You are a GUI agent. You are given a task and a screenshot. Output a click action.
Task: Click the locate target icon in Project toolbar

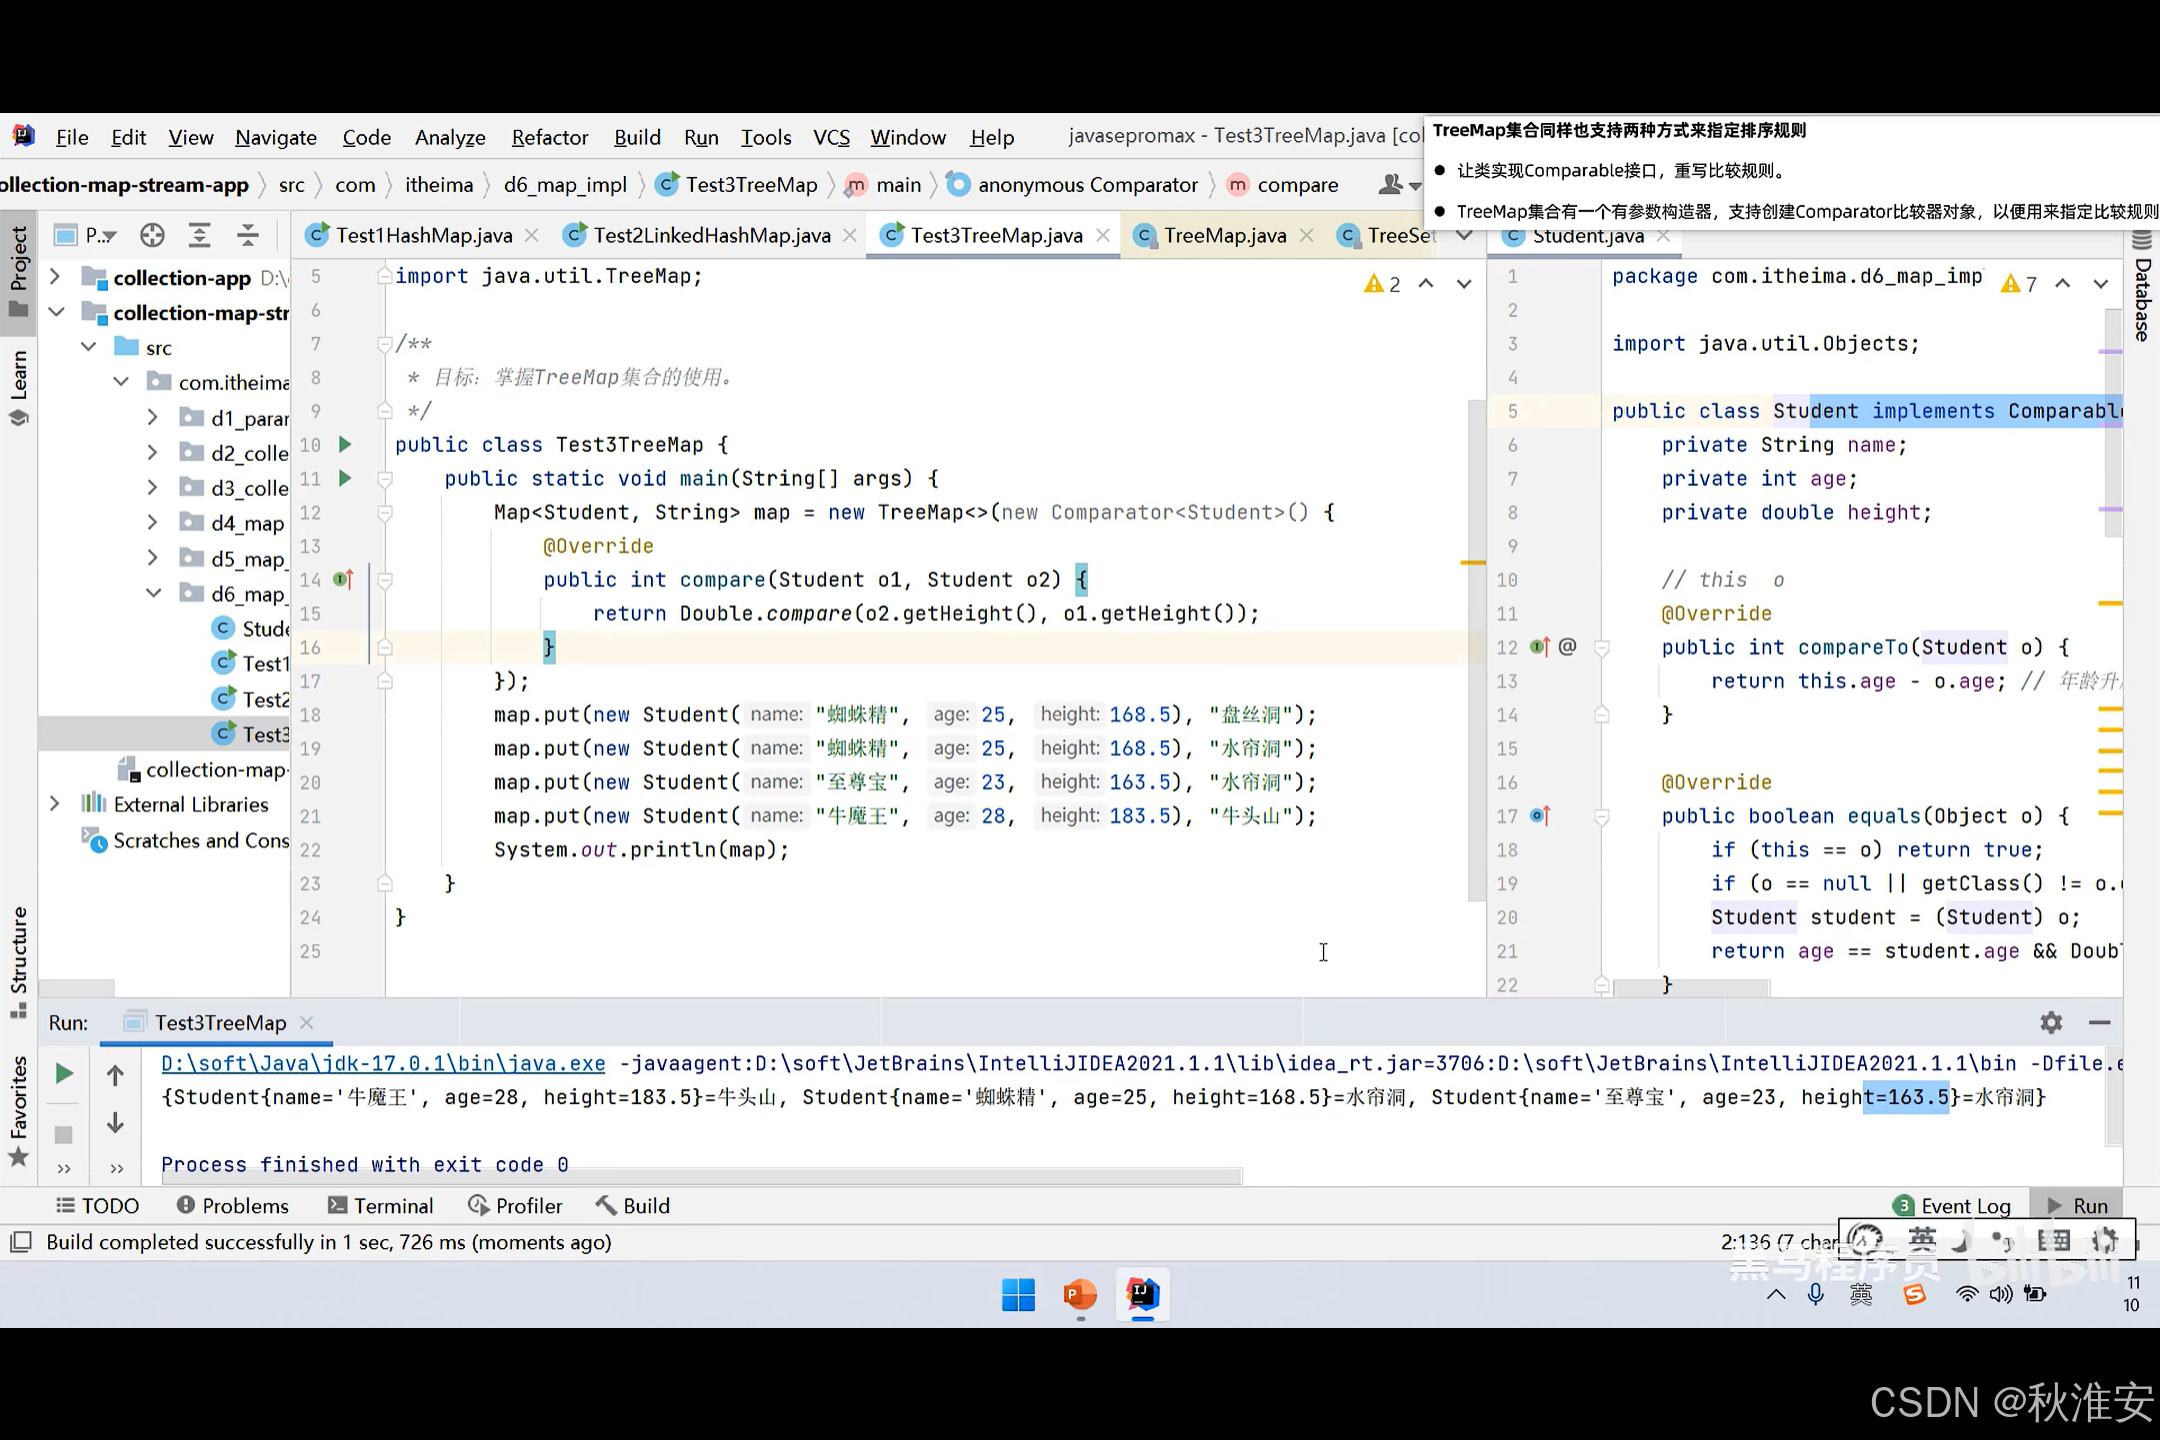point(152,235)
